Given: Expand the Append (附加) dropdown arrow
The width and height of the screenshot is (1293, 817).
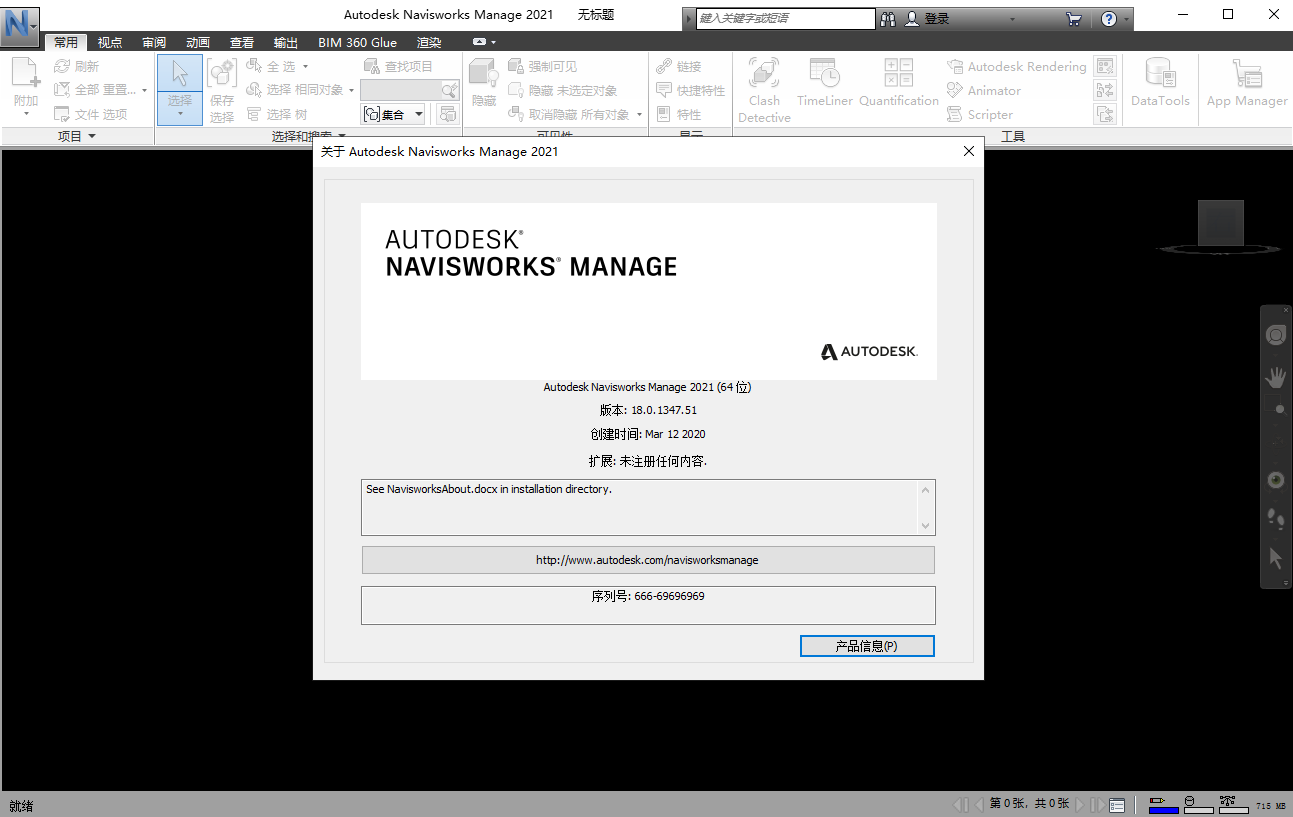Looking at the screenshot, I should pos(26,113).
